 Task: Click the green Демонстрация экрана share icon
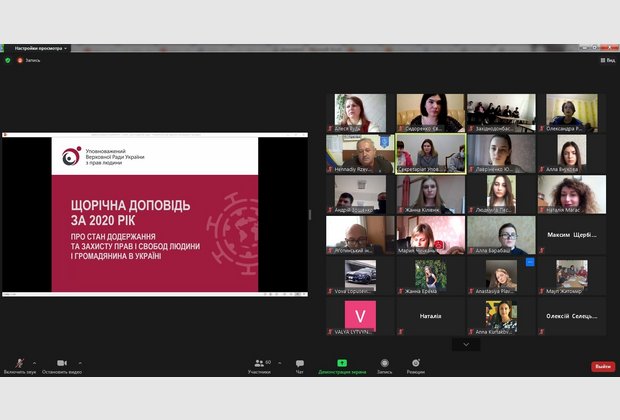342,363
